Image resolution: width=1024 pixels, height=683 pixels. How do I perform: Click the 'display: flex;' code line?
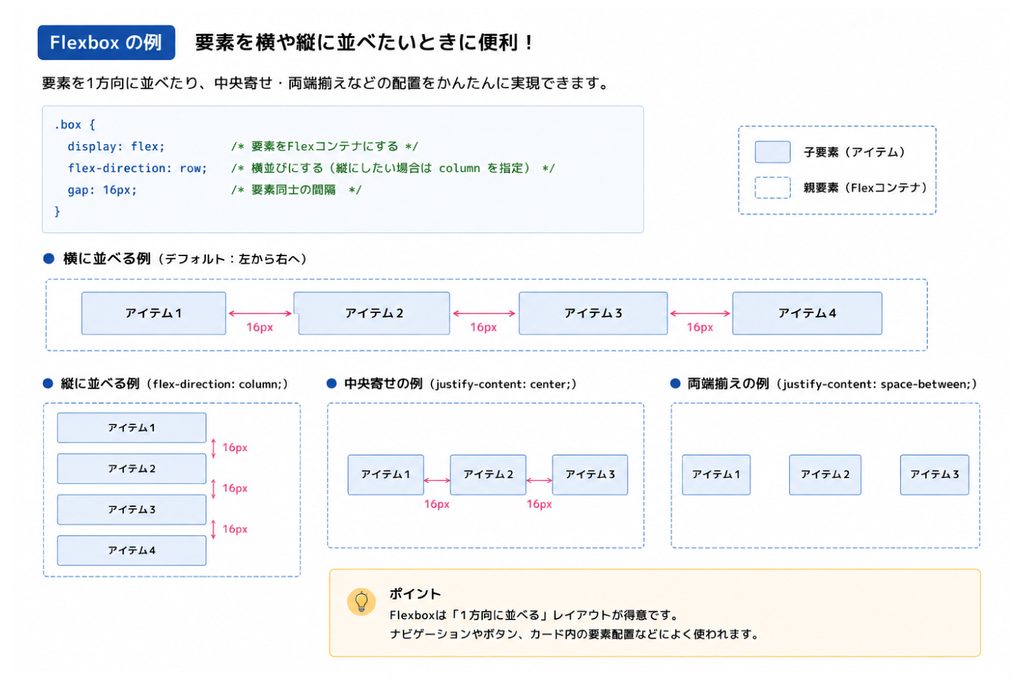(x=116, y=146)
